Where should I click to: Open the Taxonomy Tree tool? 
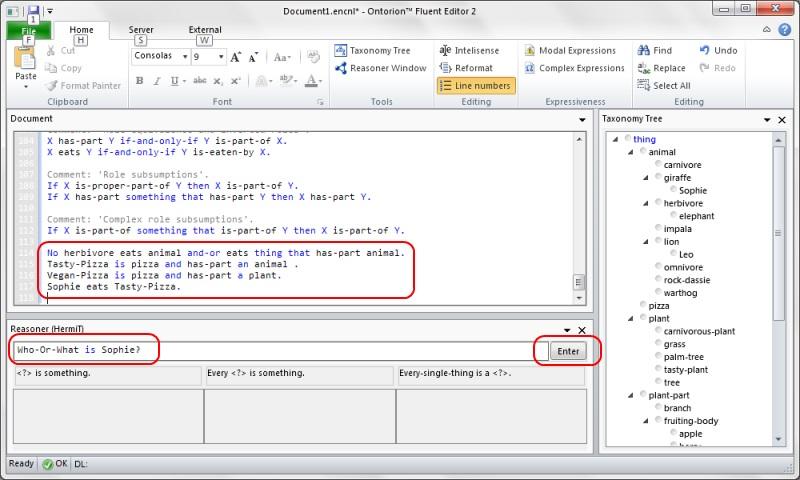(372, 50)
